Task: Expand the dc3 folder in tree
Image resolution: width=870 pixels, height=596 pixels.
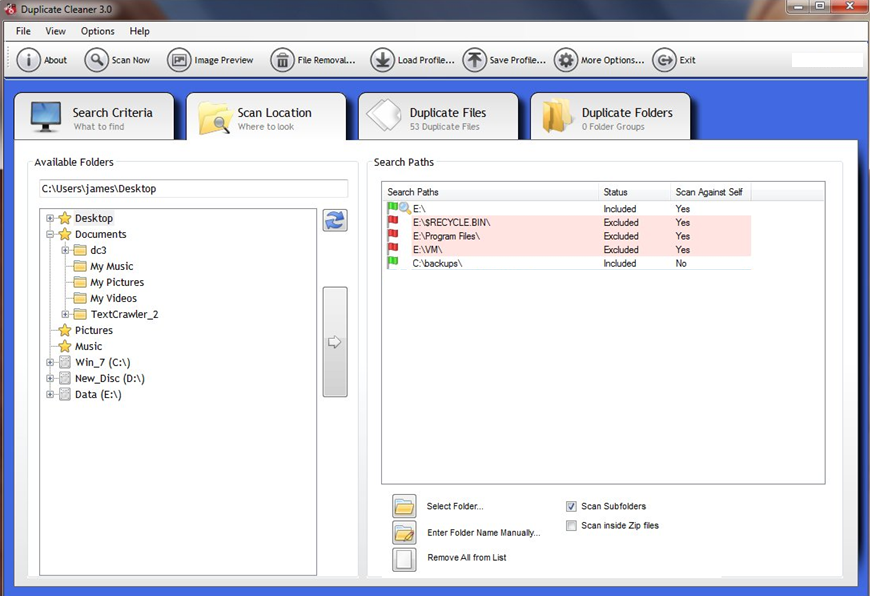Action: (x=66, y=250)
